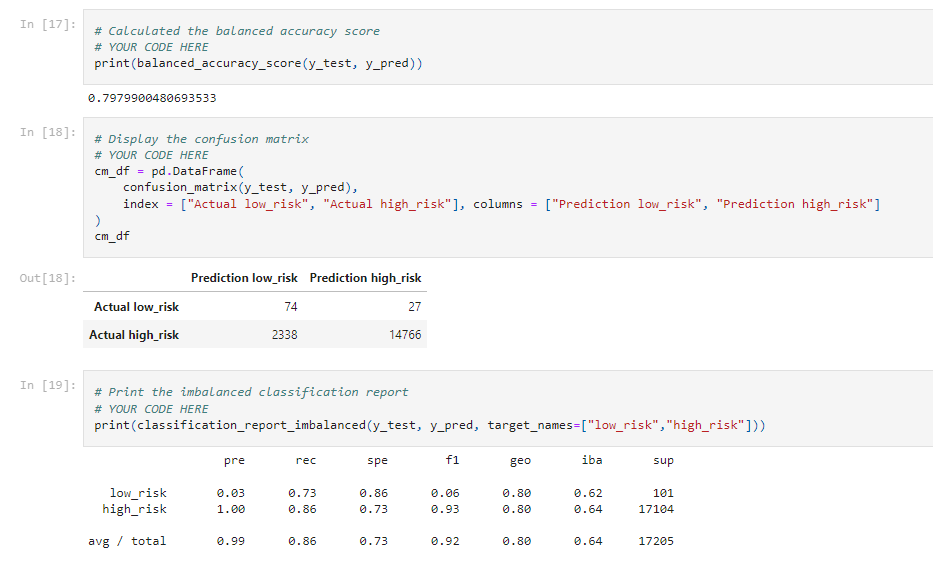This screenshot has height=565, width=933.
Task: Click the 'avg / total' row label
Action: [x=127, y=541]
